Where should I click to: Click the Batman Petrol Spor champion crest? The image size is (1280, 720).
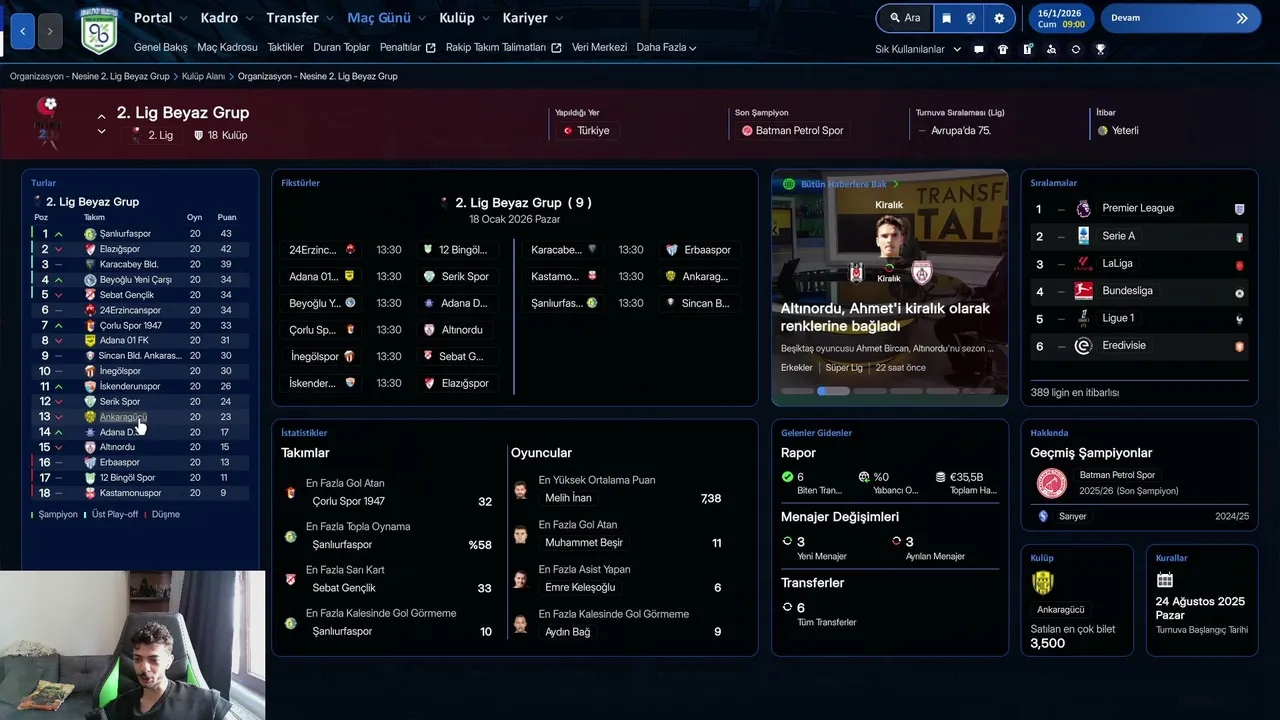tap(1051, 484)
